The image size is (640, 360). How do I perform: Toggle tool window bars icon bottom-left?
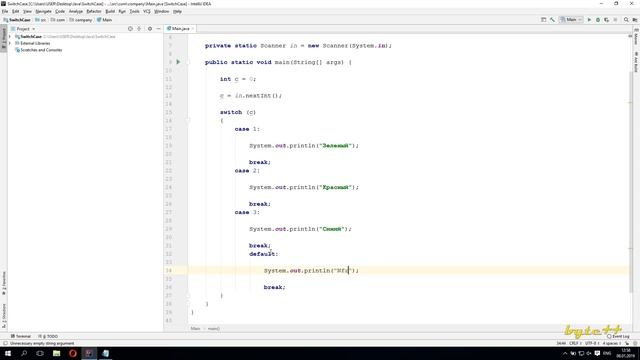(5, 343)
